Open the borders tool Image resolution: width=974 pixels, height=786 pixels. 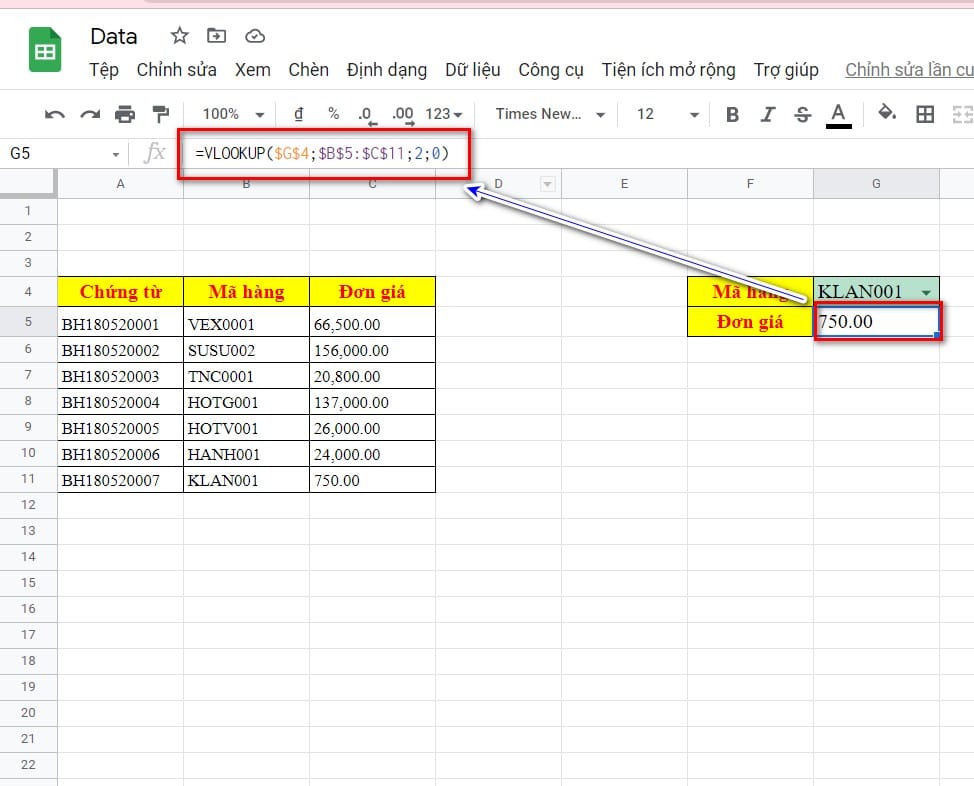925,114
